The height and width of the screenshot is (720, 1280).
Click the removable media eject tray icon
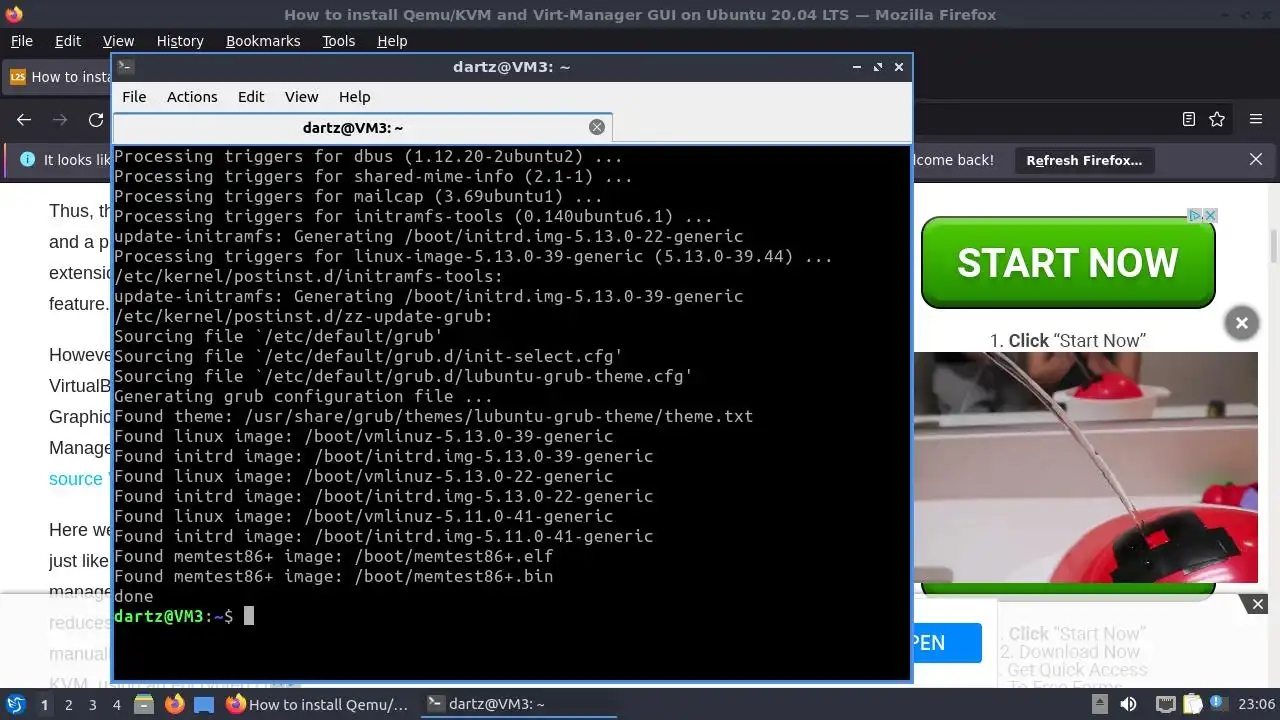(x=1102, y=705)
